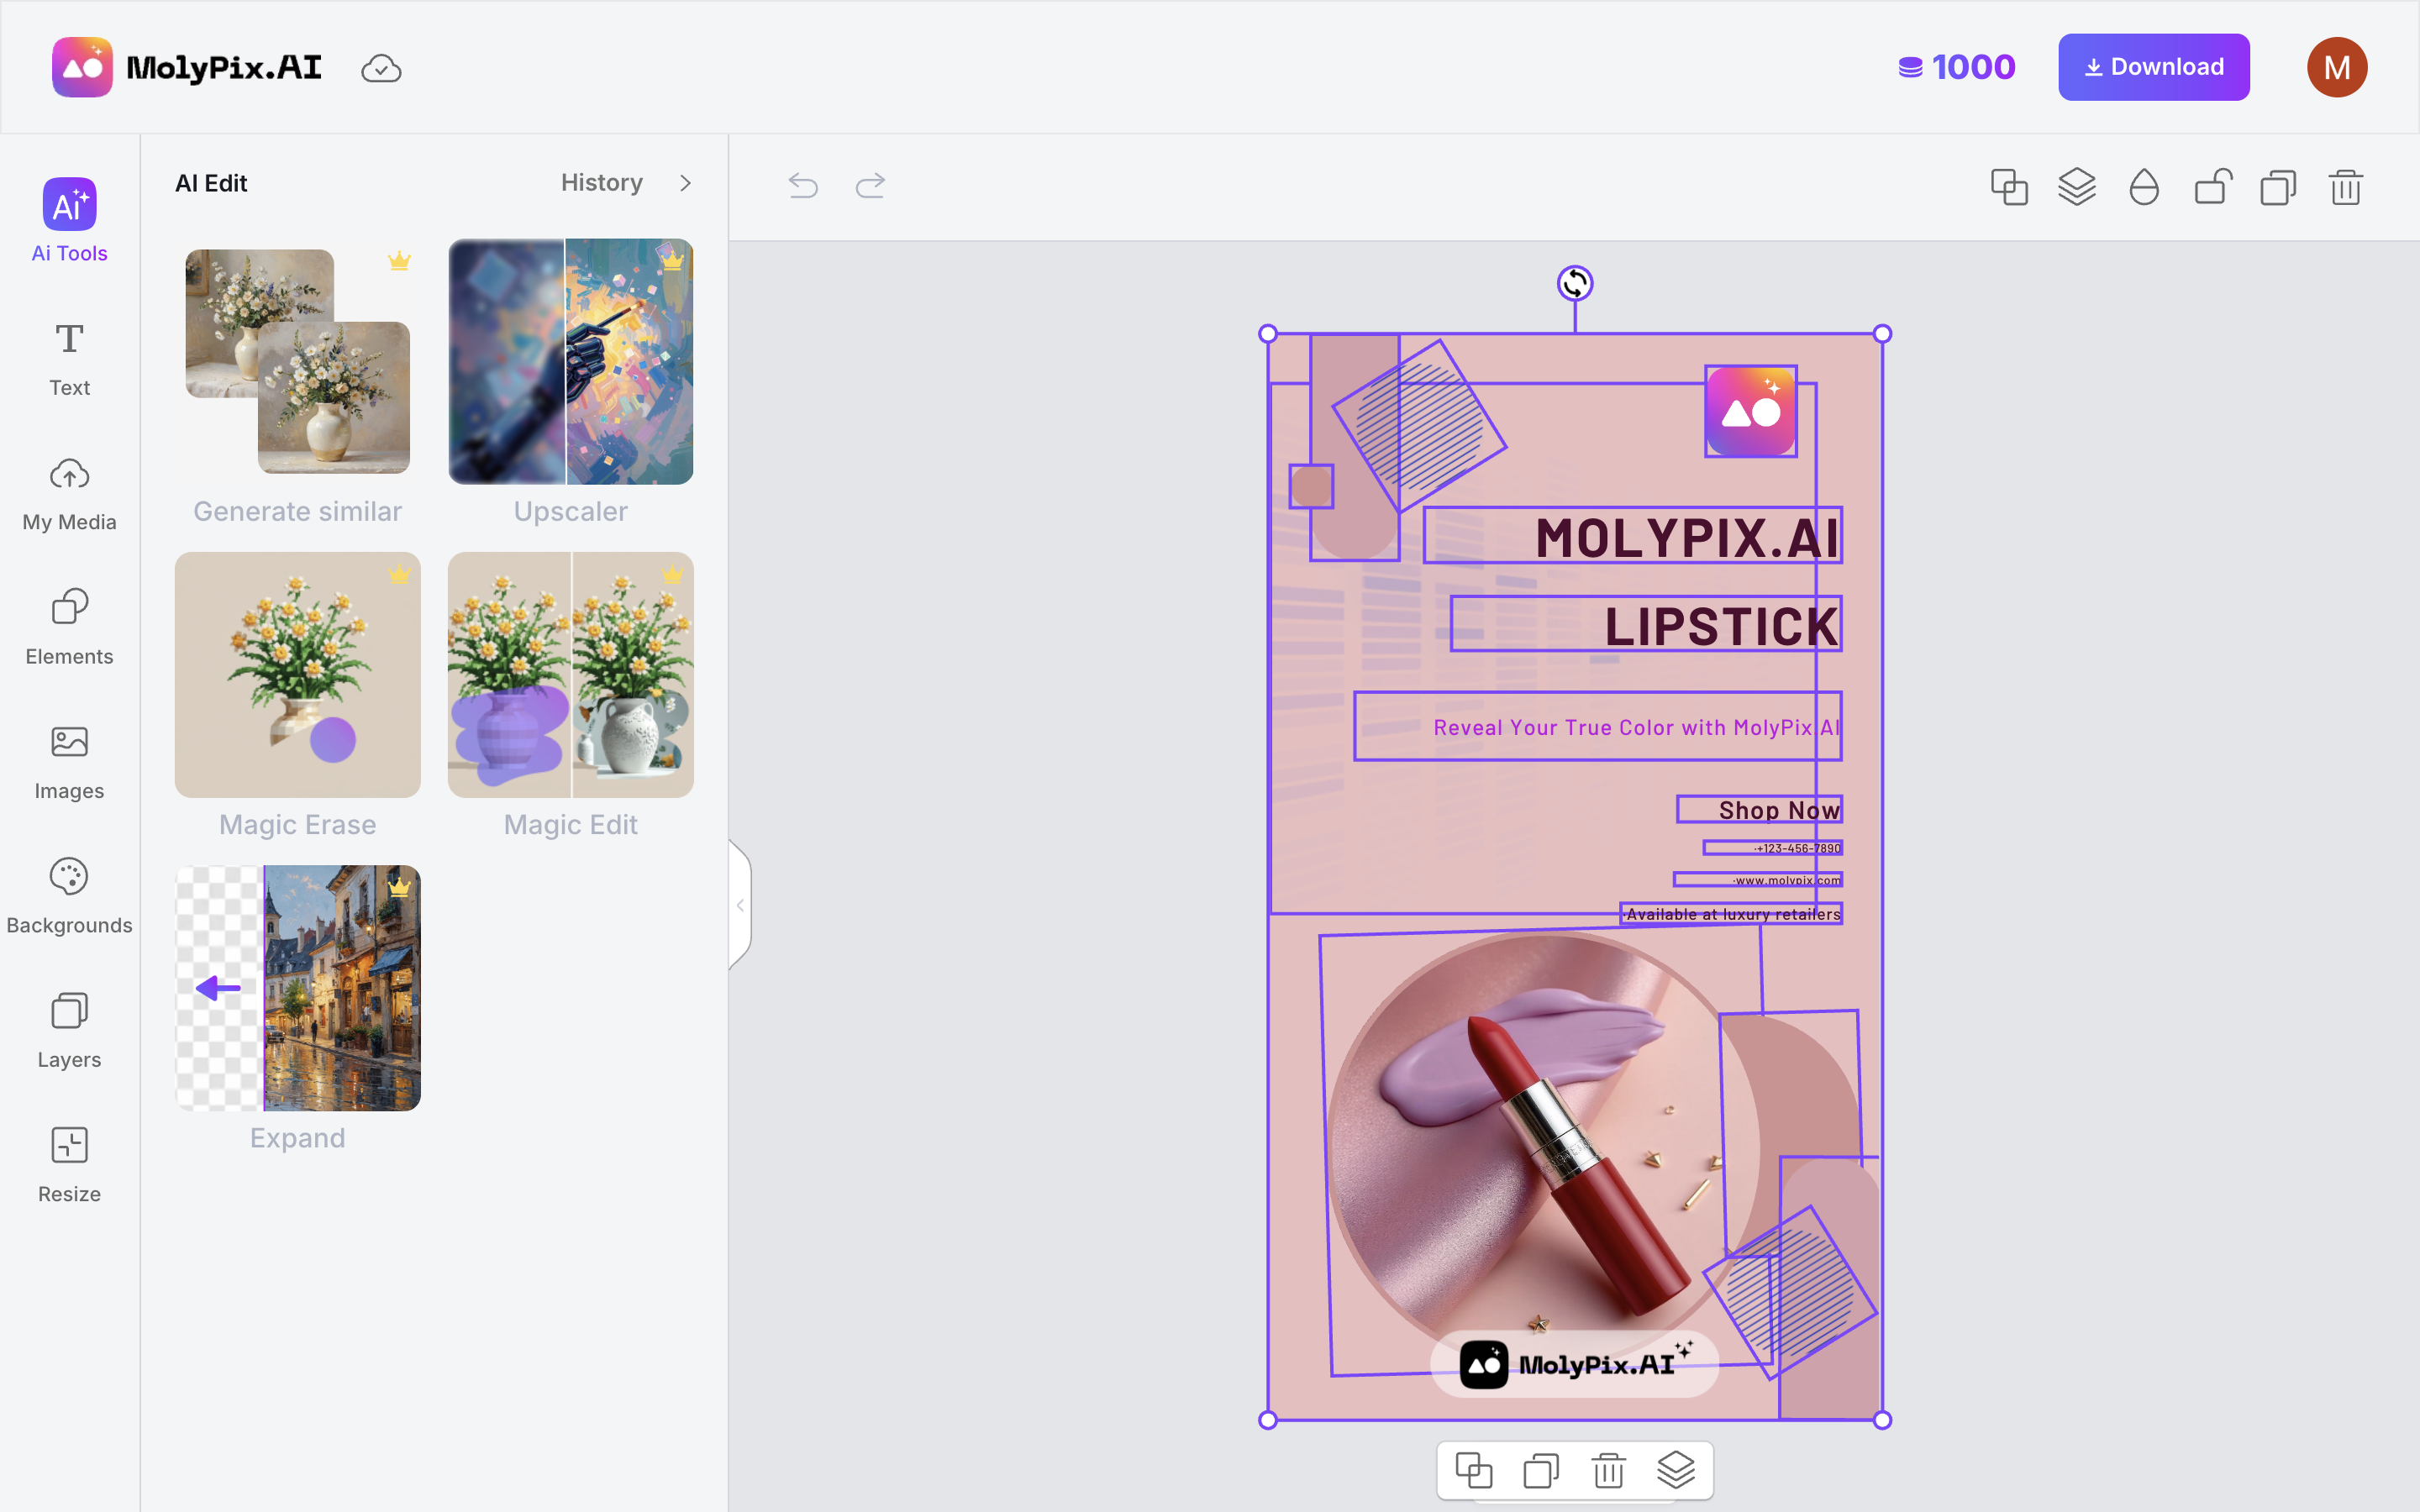Switch to the Backgrounds sidebar tab

click(x=69, y=895)
